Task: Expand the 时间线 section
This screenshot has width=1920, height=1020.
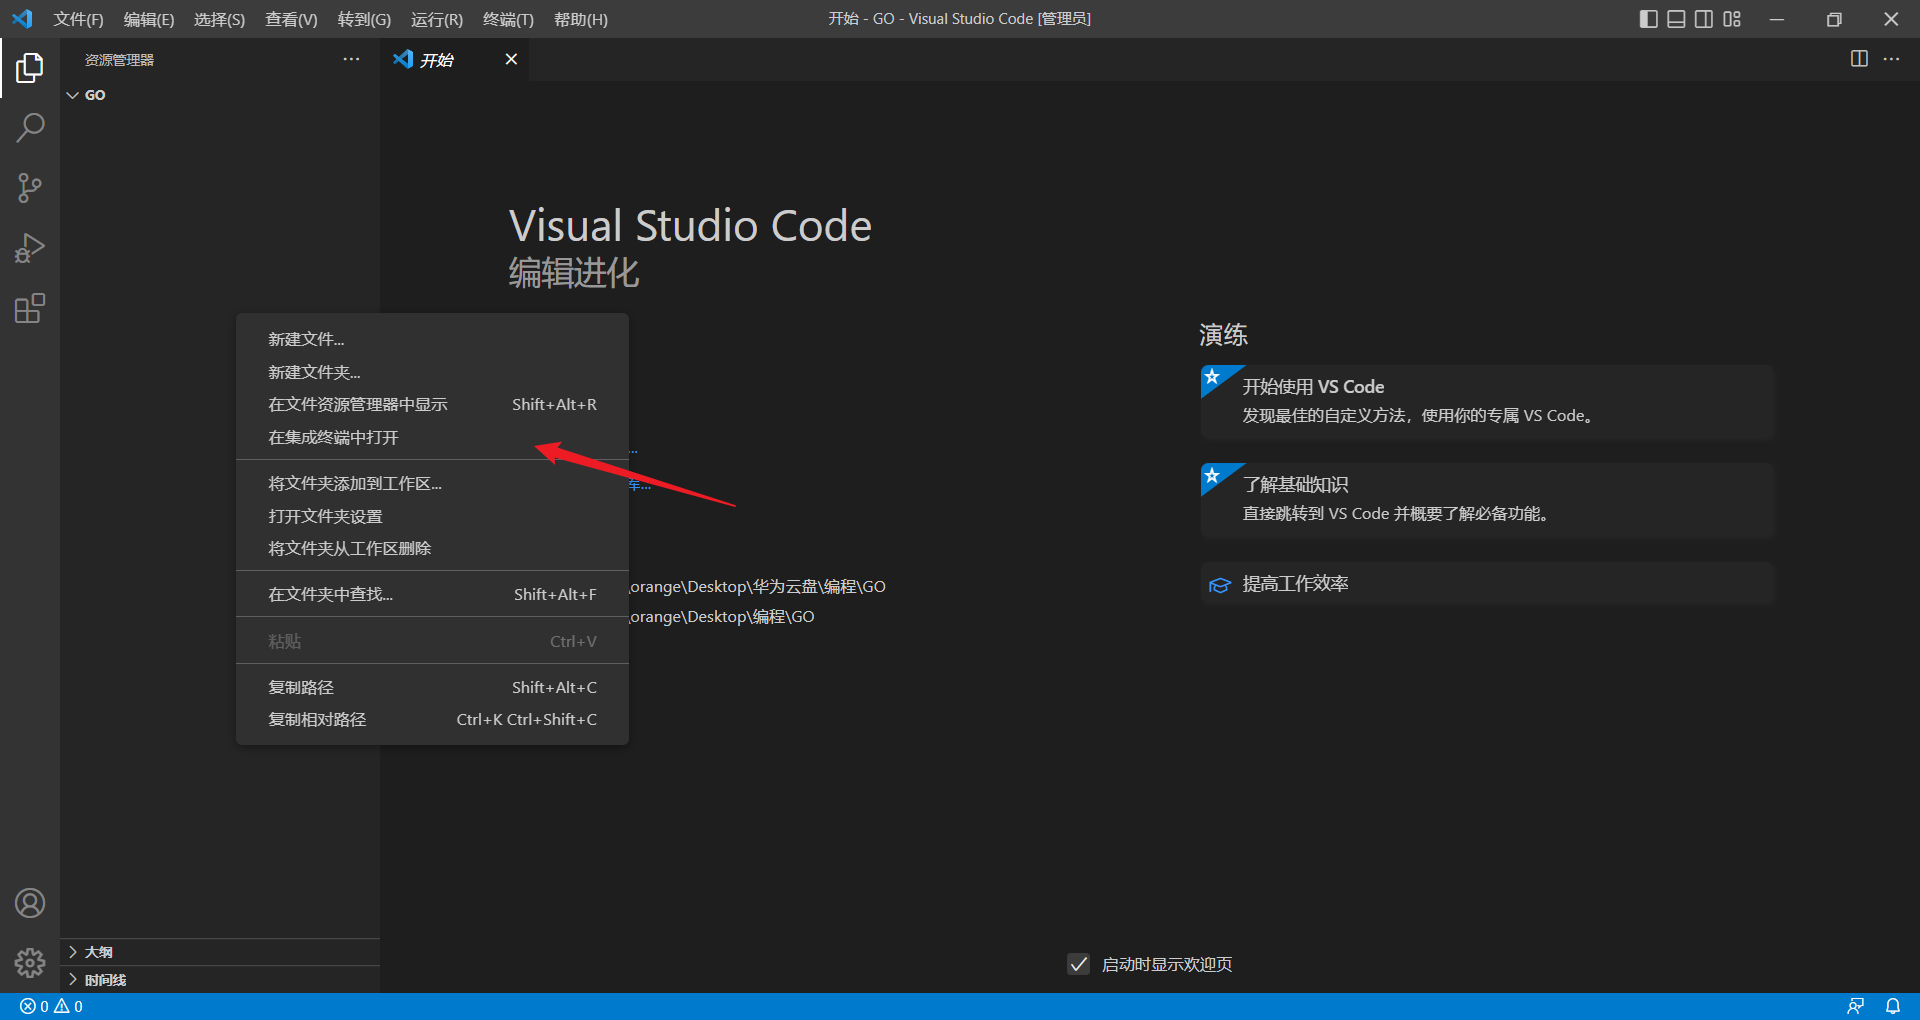Action: pos(220,980)
